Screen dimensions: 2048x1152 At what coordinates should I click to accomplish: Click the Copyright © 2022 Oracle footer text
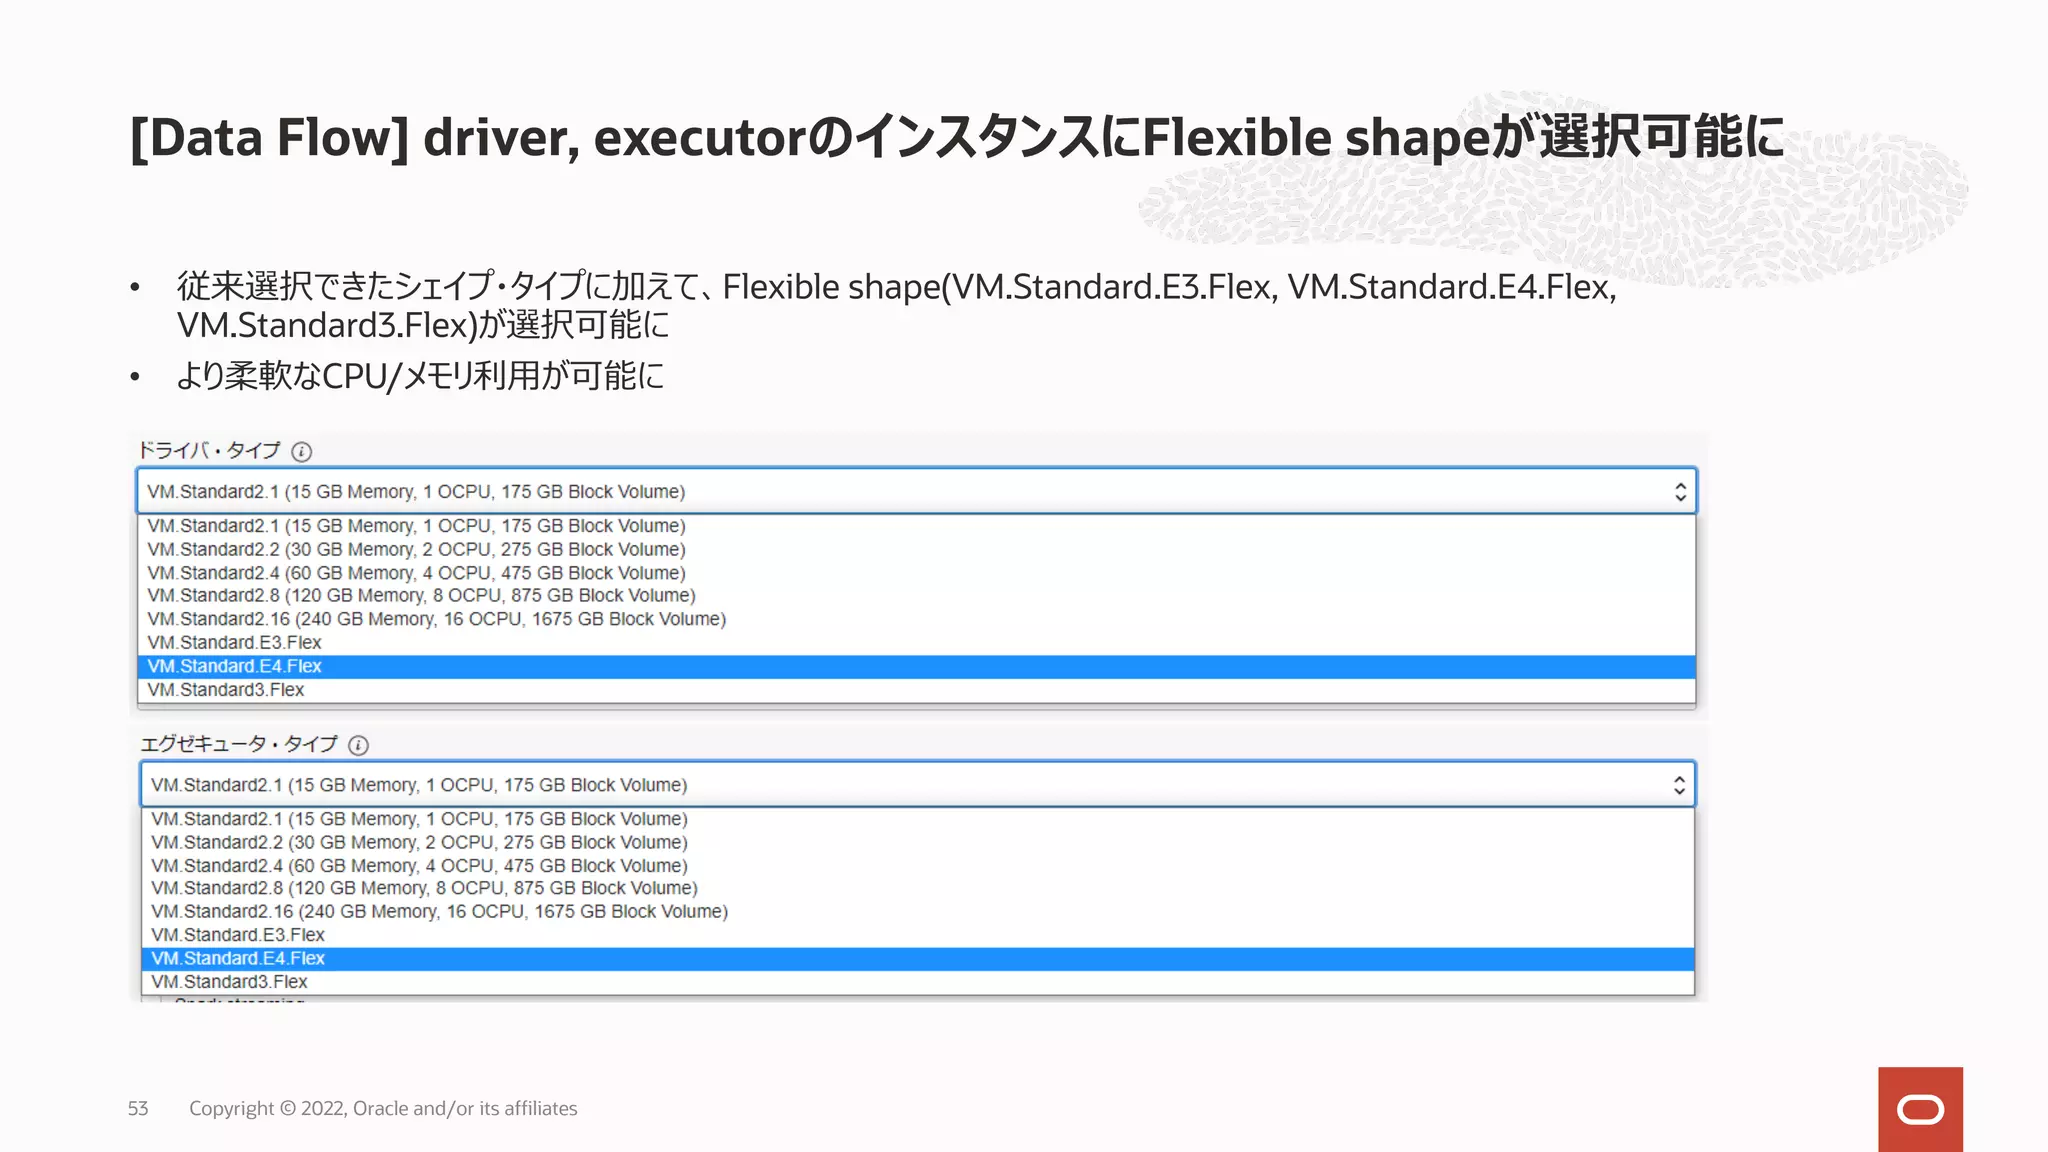point(383,1108)
